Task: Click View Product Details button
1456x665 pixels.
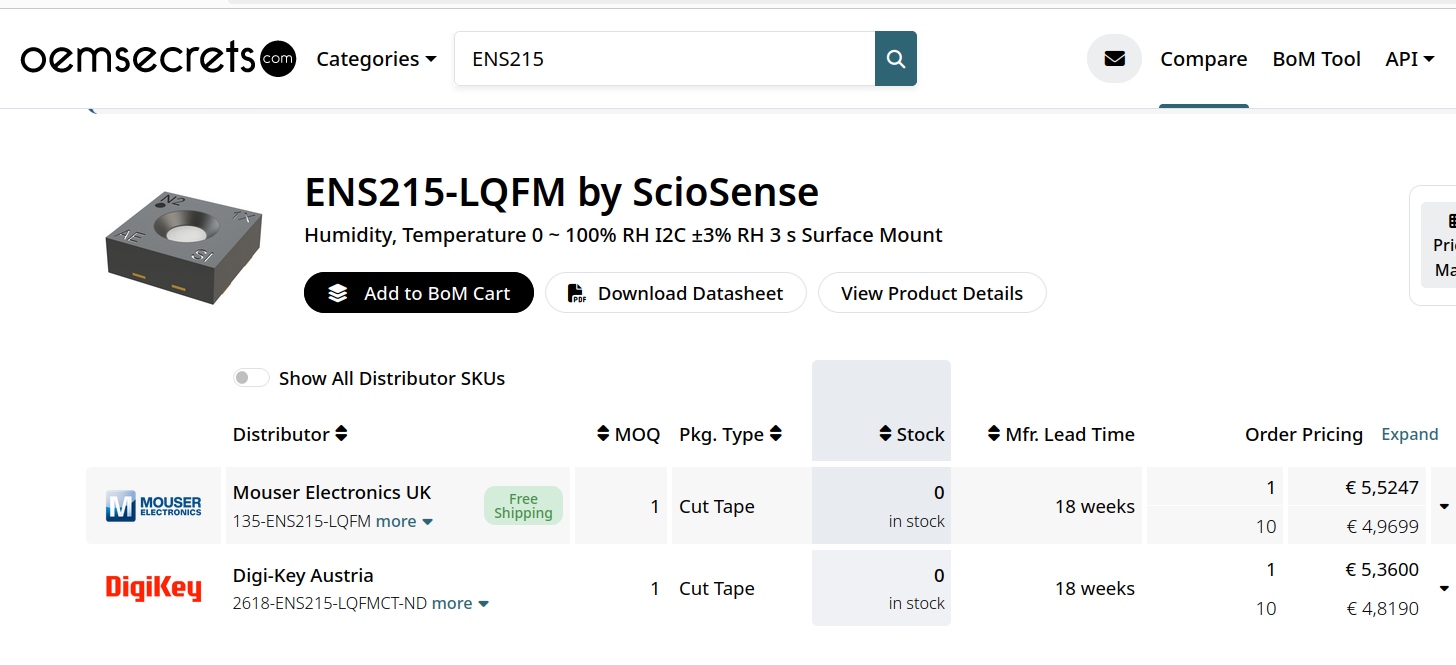Action: (932, 293)
